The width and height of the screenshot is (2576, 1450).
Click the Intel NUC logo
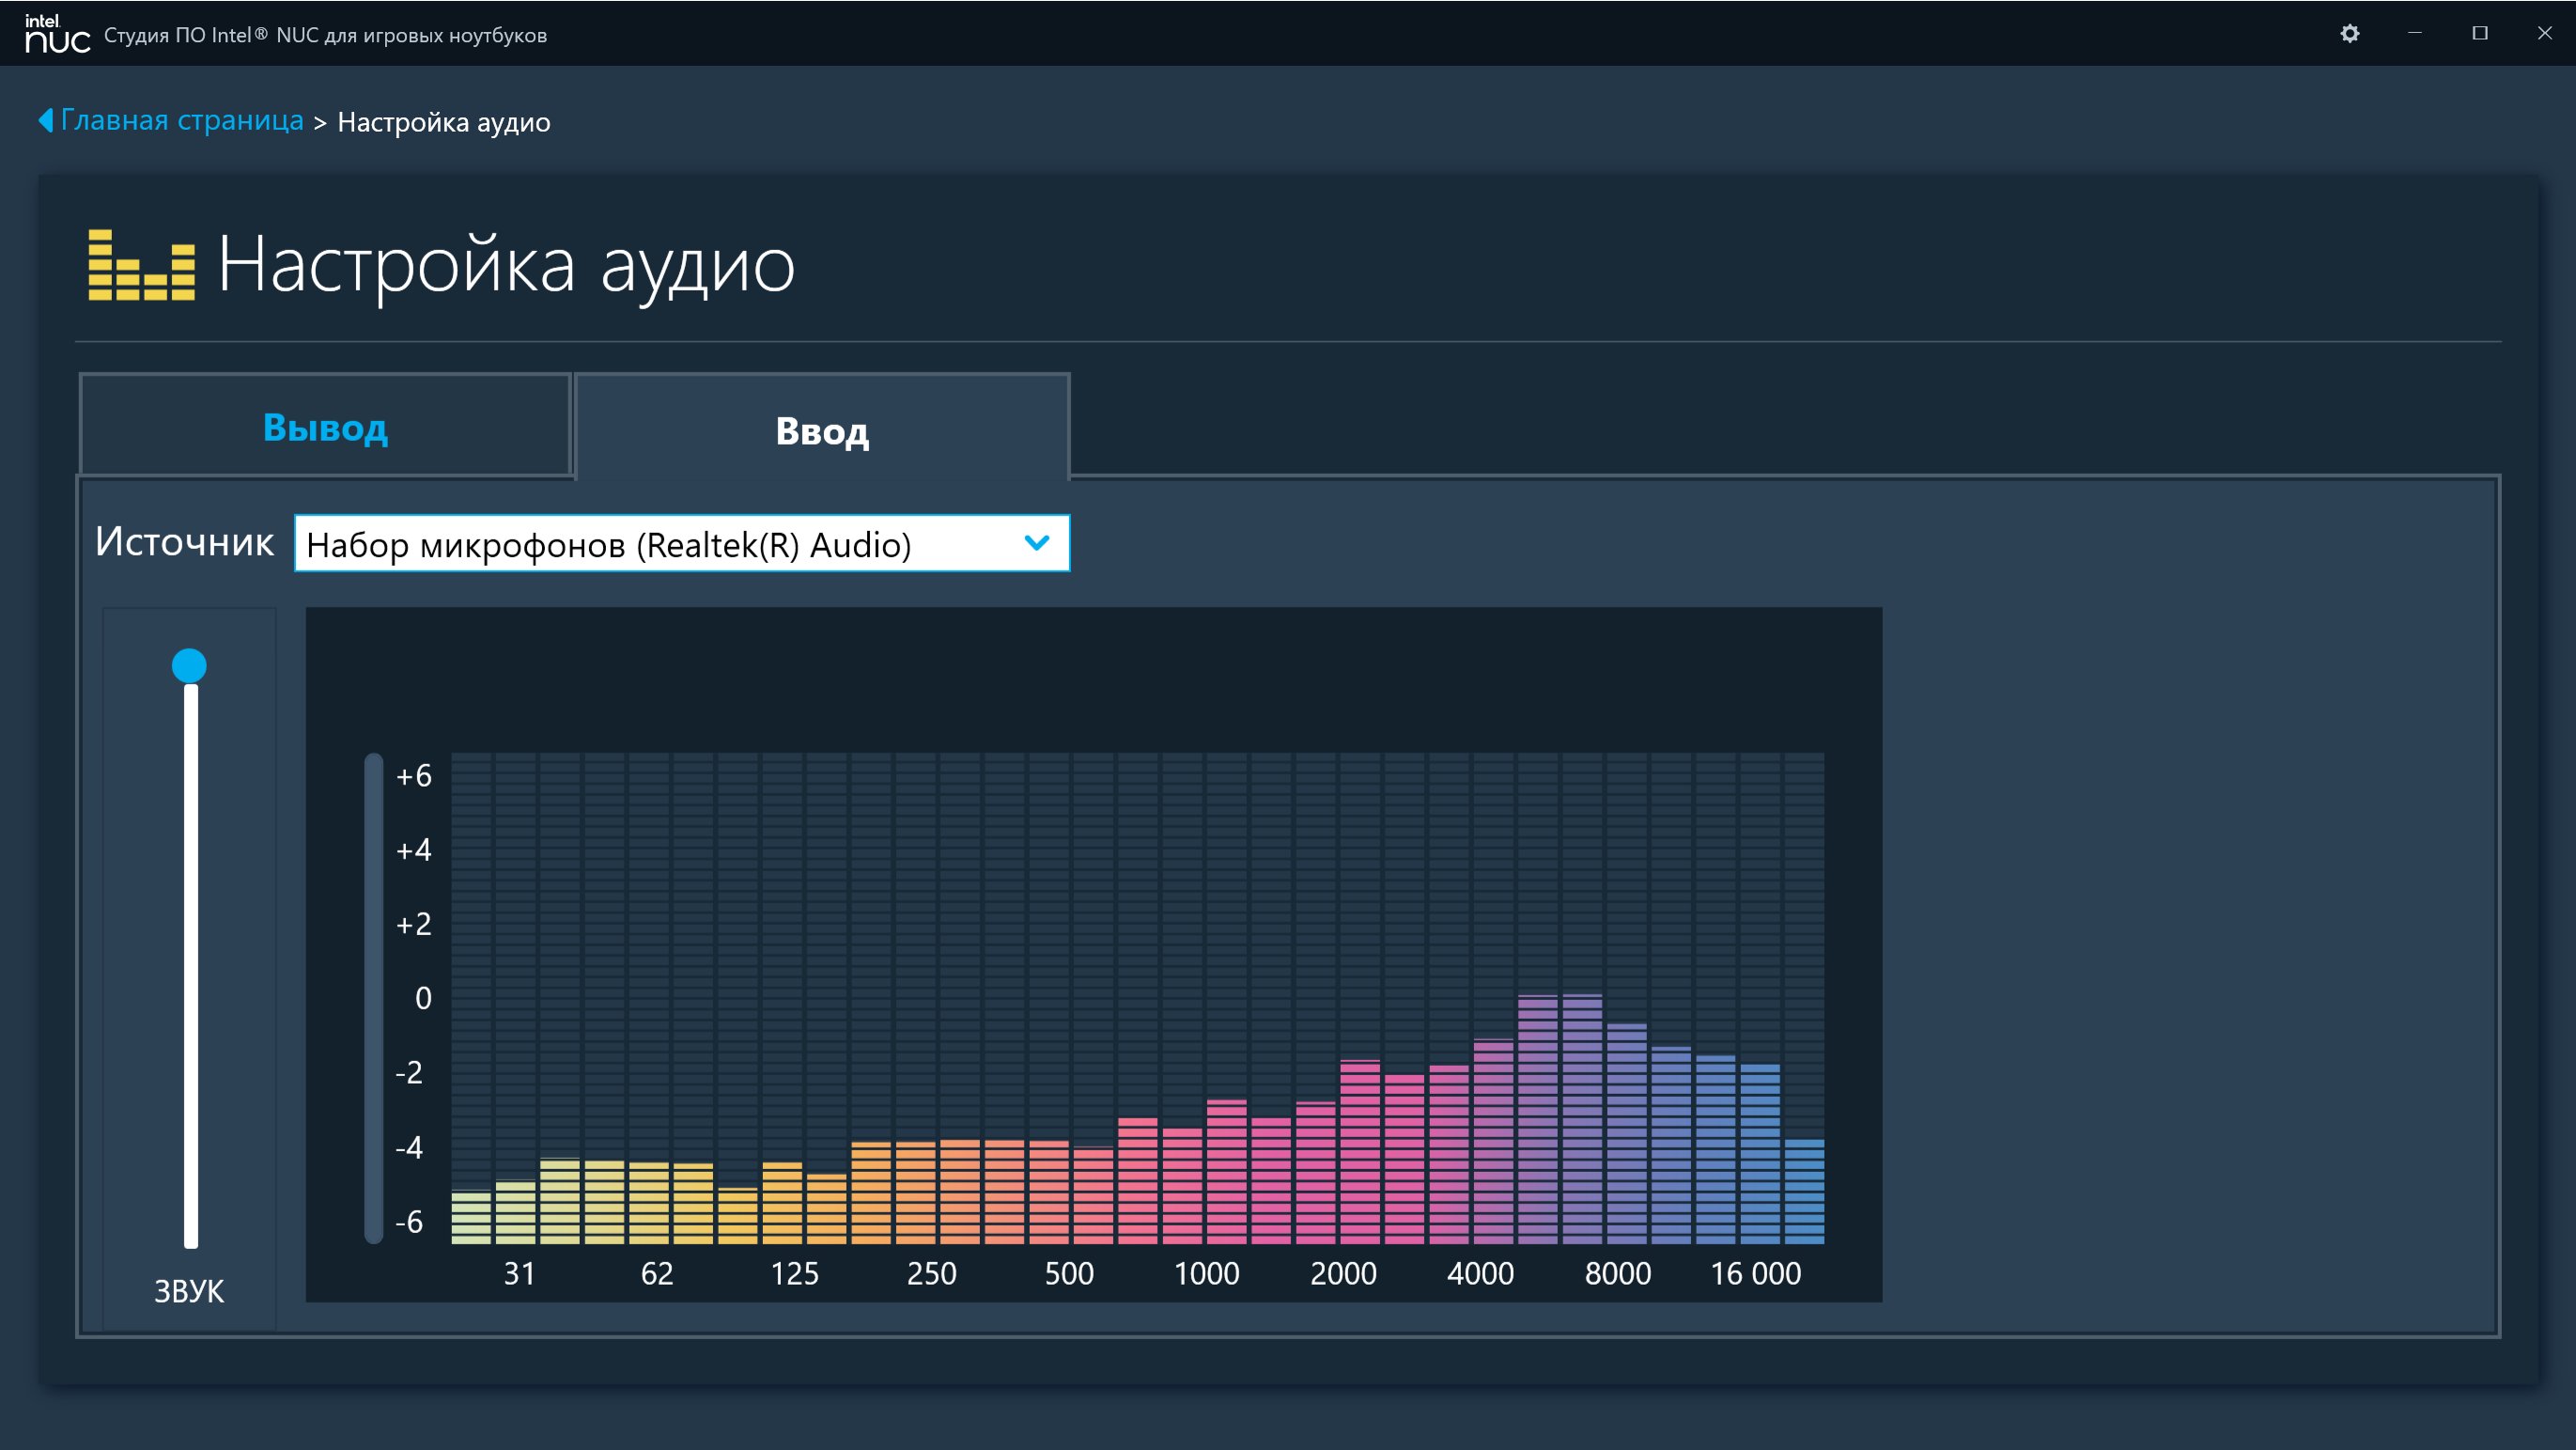tap(57, 34)
